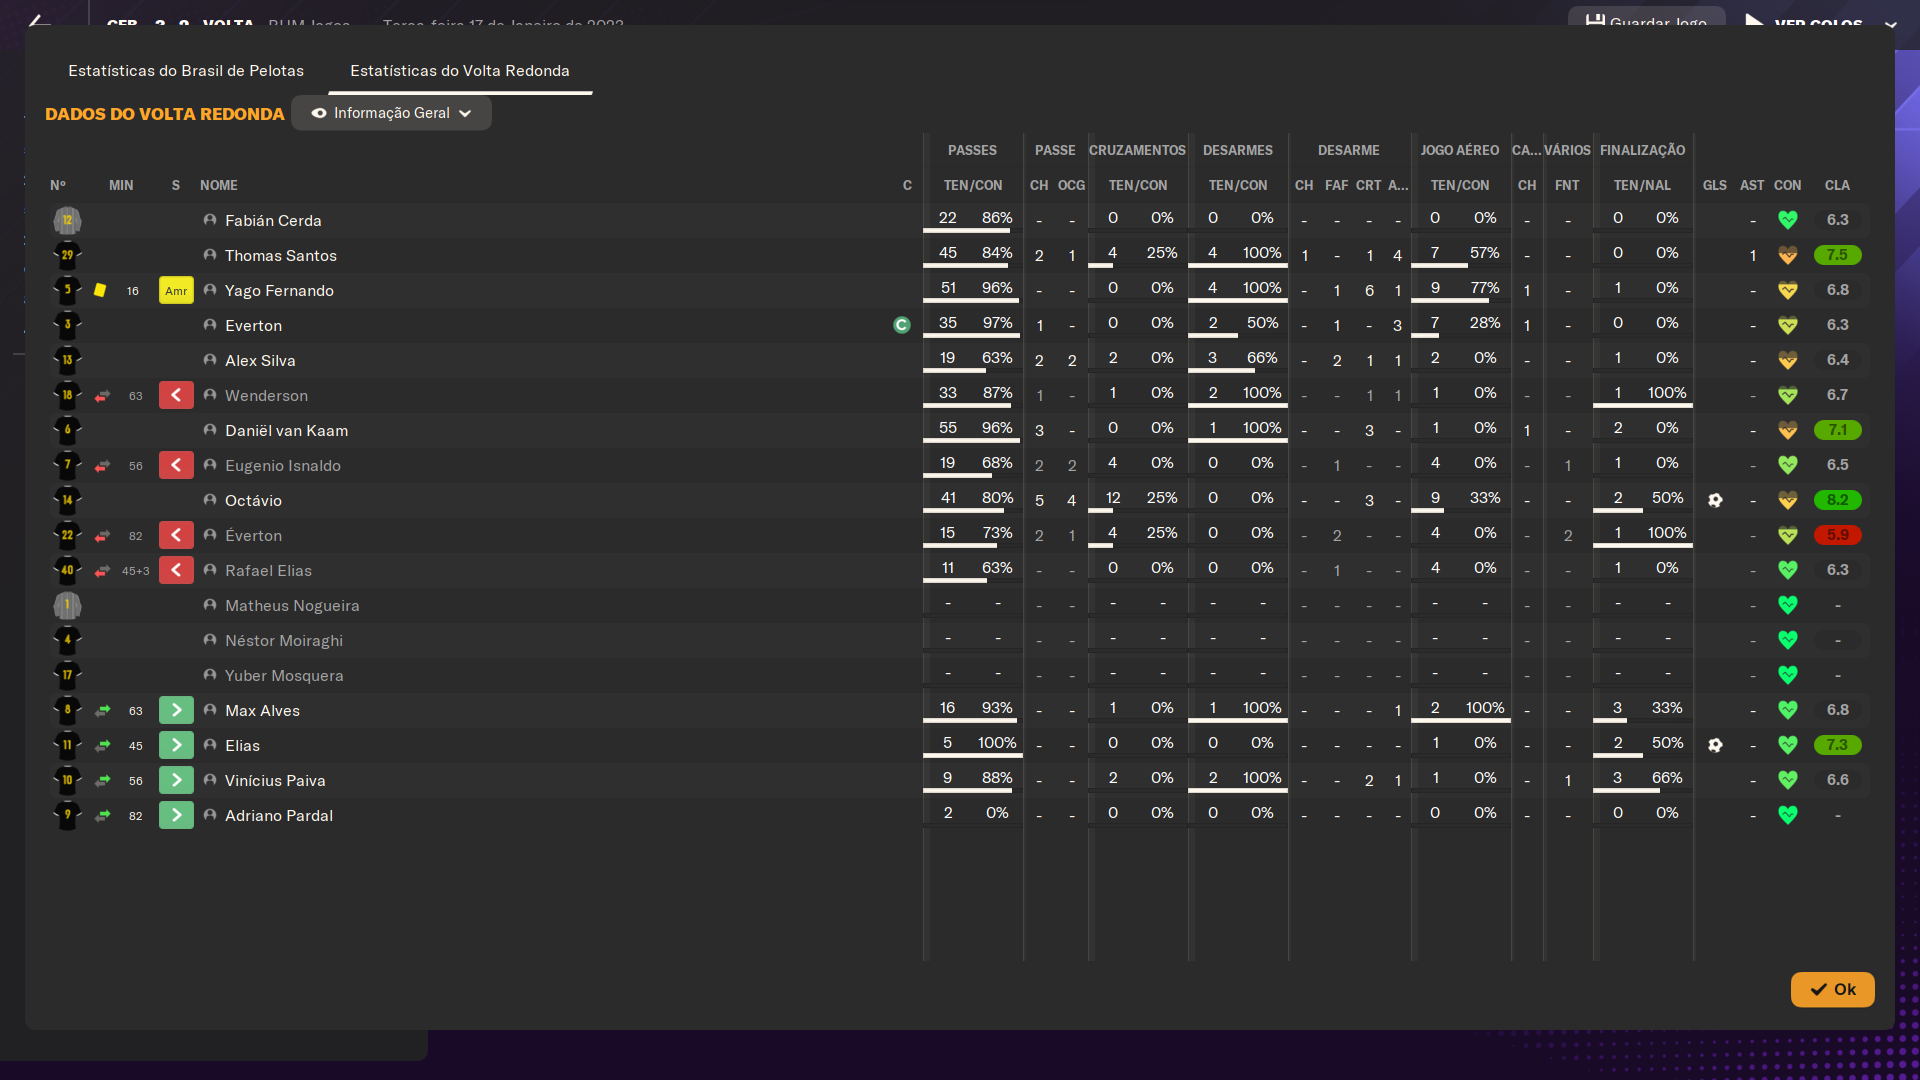This screenshot has height=1080, width=1920.
Task: Sort by CLA rating column header
Action: click(1837, 185)
